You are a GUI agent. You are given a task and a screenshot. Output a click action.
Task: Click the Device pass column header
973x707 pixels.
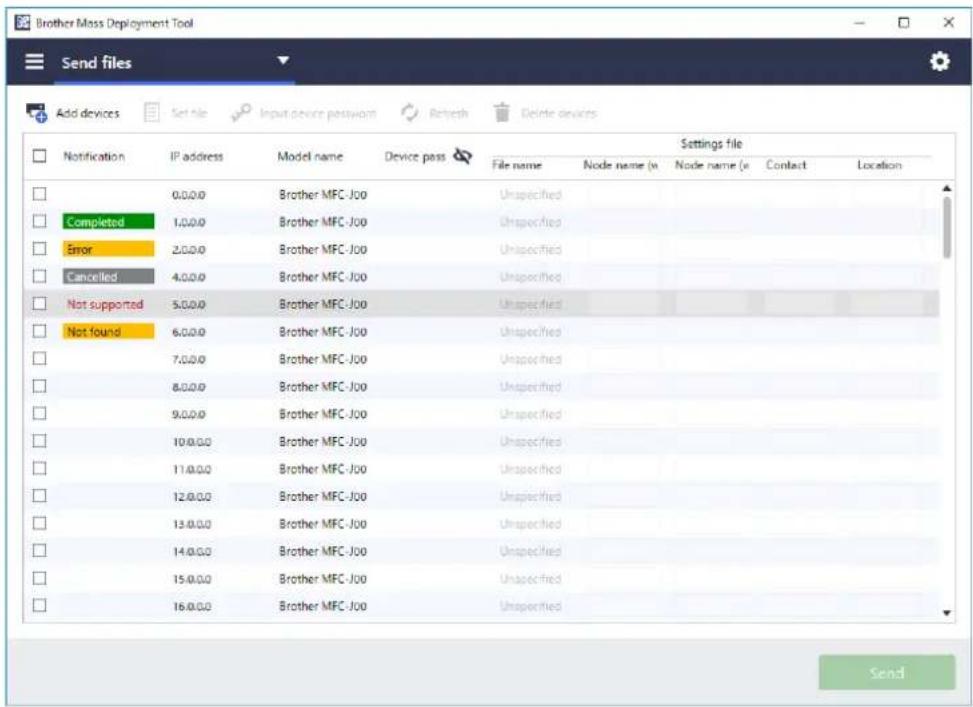(415, 156)
